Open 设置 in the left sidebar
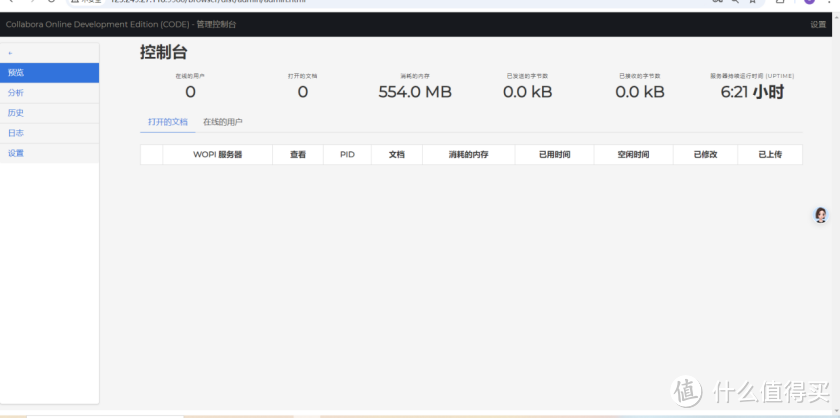This screenshot has width=840, height=418. coord(49,153)
